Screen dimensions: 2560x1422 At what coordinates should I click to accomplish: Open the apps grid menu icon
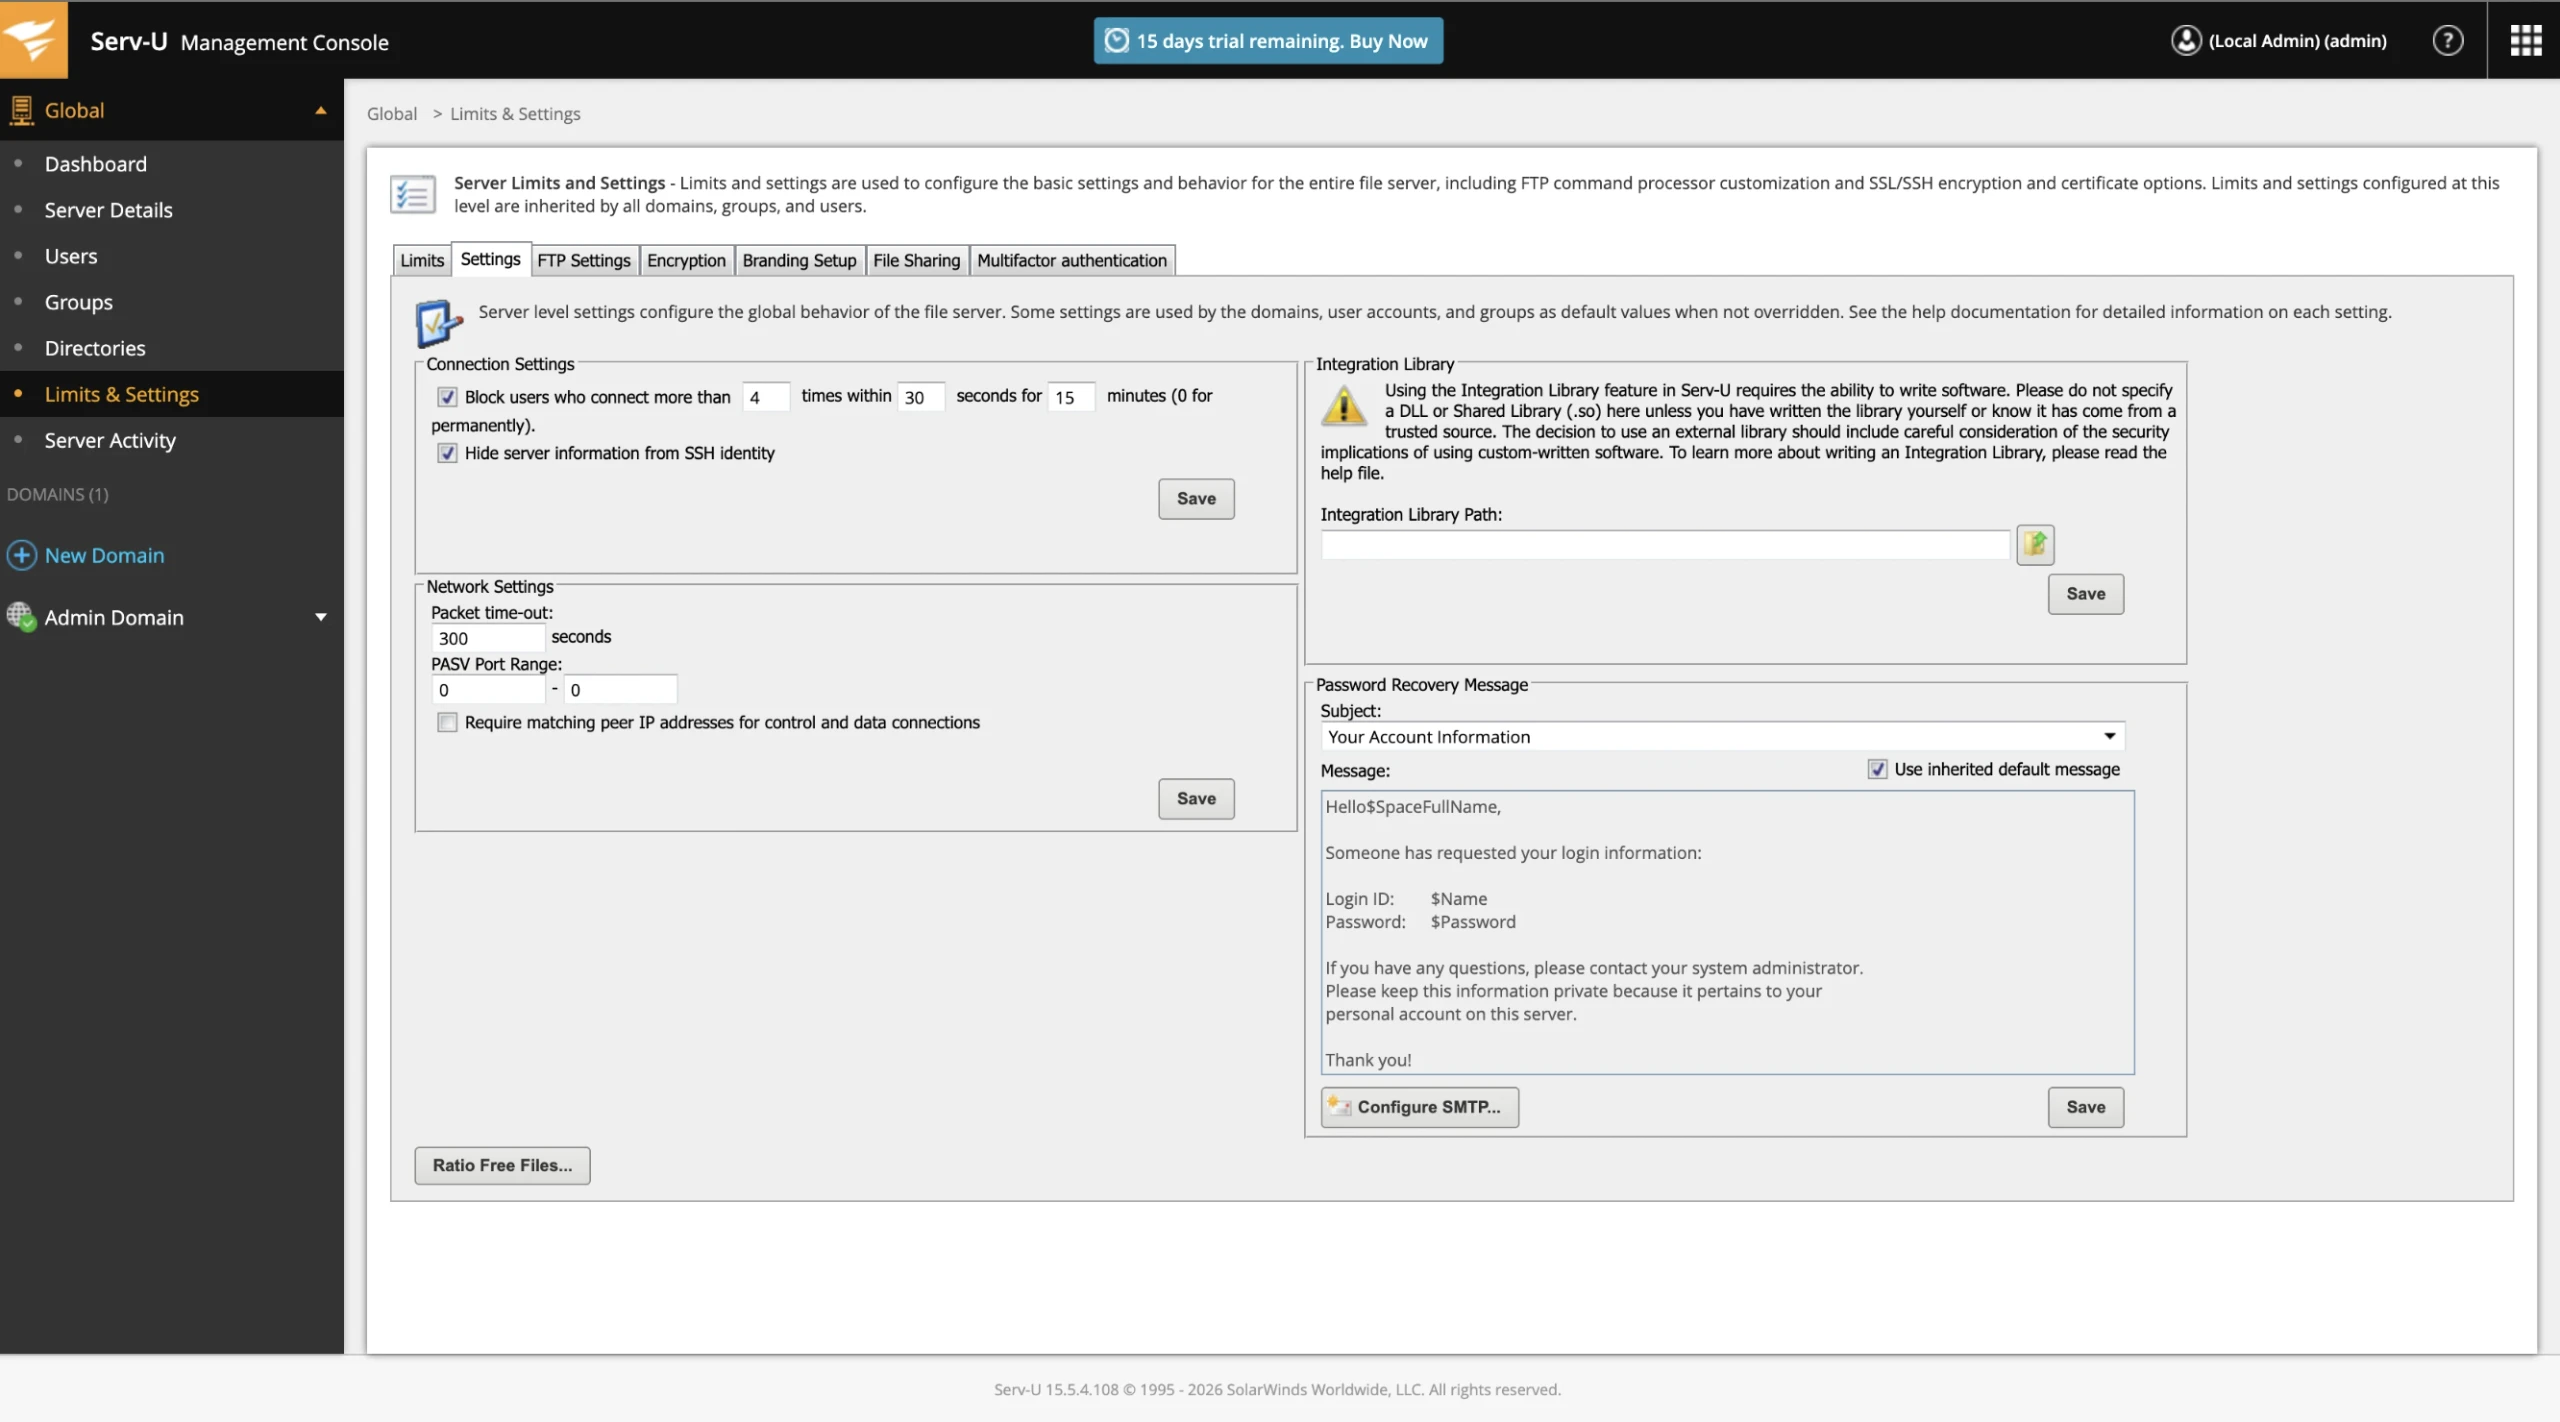coord(2525,40)
